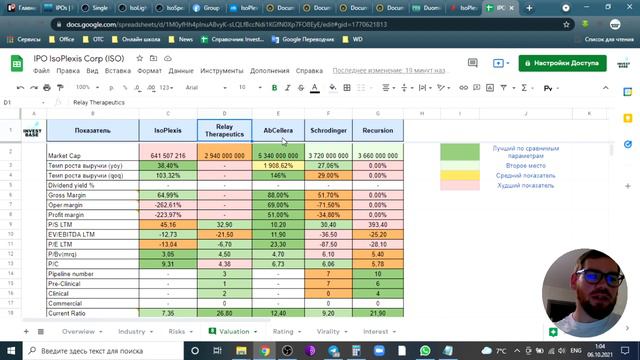The width and height of the screenshot is (640, 360).
Task: Print the spreadsheet using the printer icon
Action: (47, 88)
